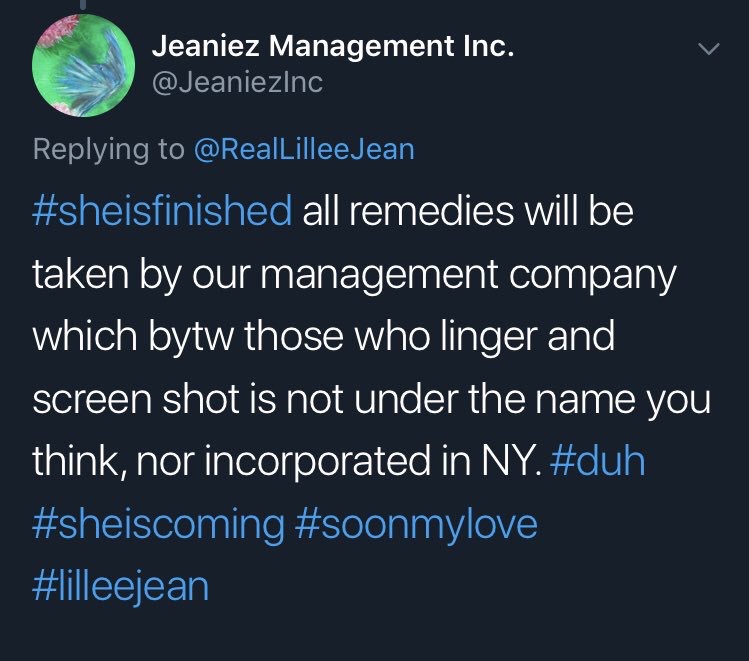The image size is (749, 661).
Task: Open the #lilleejean hashtag
Action: coord(120,587)
